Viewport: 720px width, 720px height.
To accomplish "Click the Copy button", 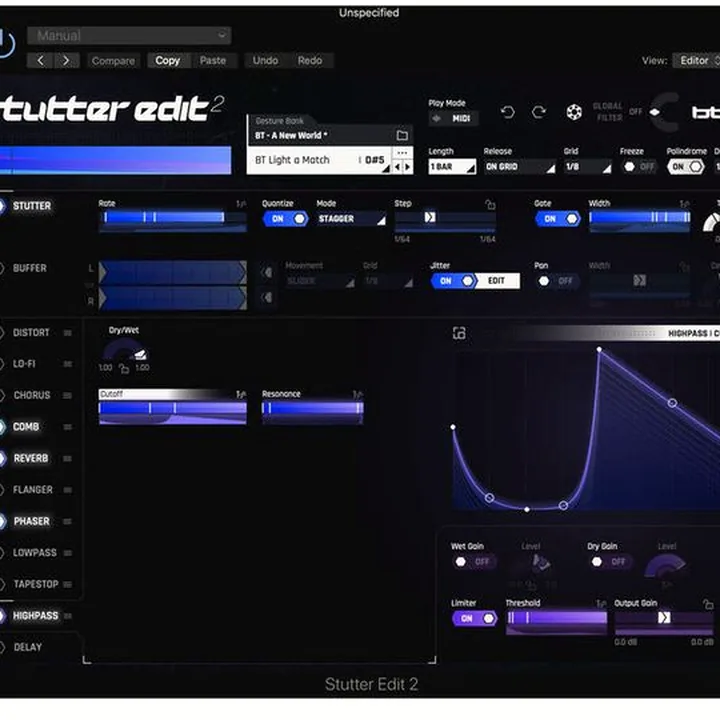I will point(168,60).
